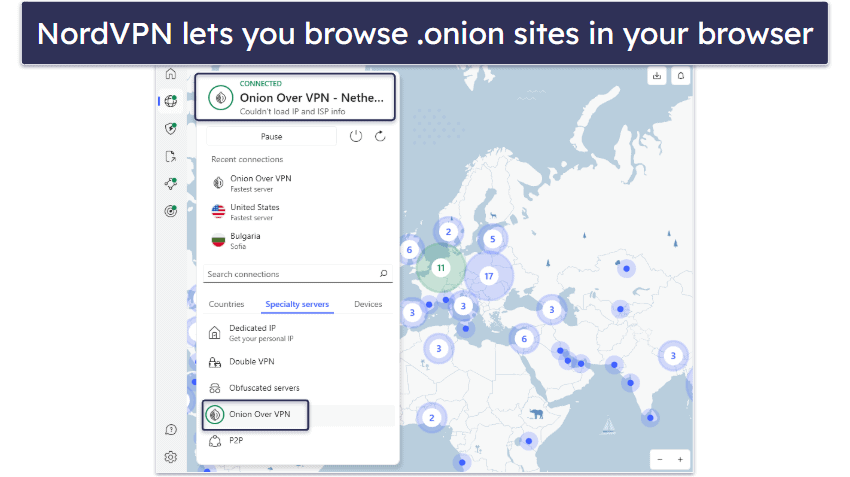Click the map cluster labeled 17

pyautogui.click(x=489, y=276)
